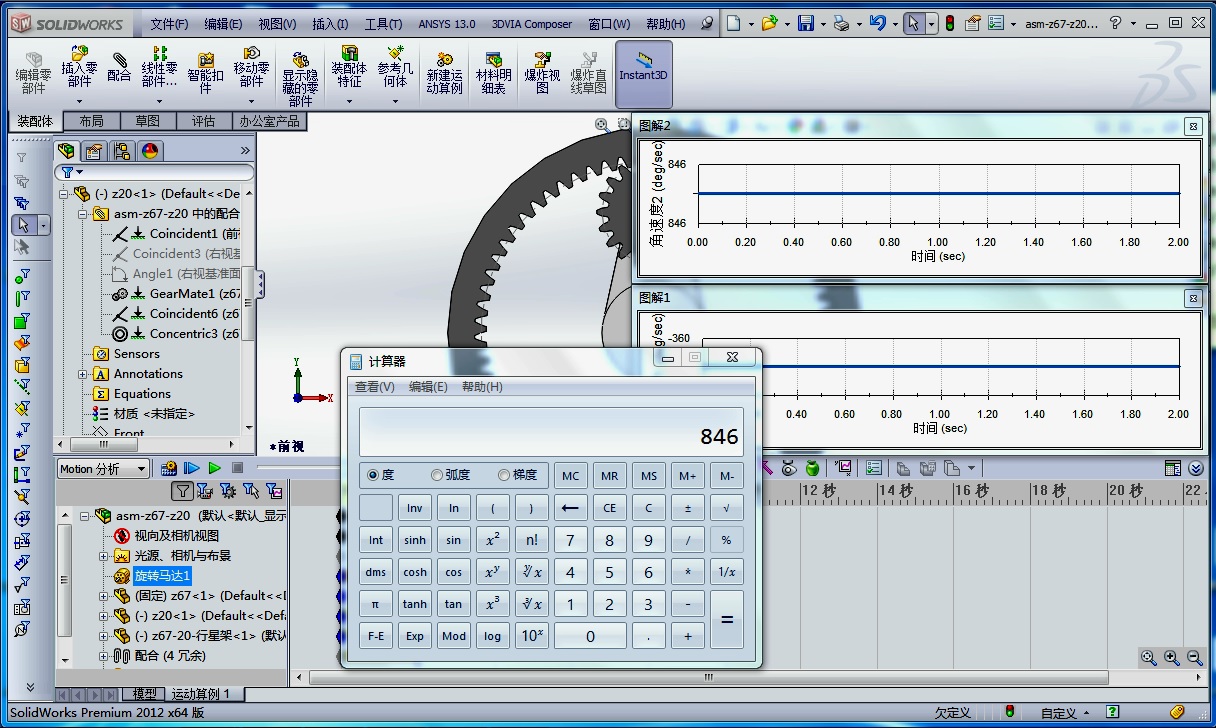Click the calculator digit 7

click(x=571, y=540)
